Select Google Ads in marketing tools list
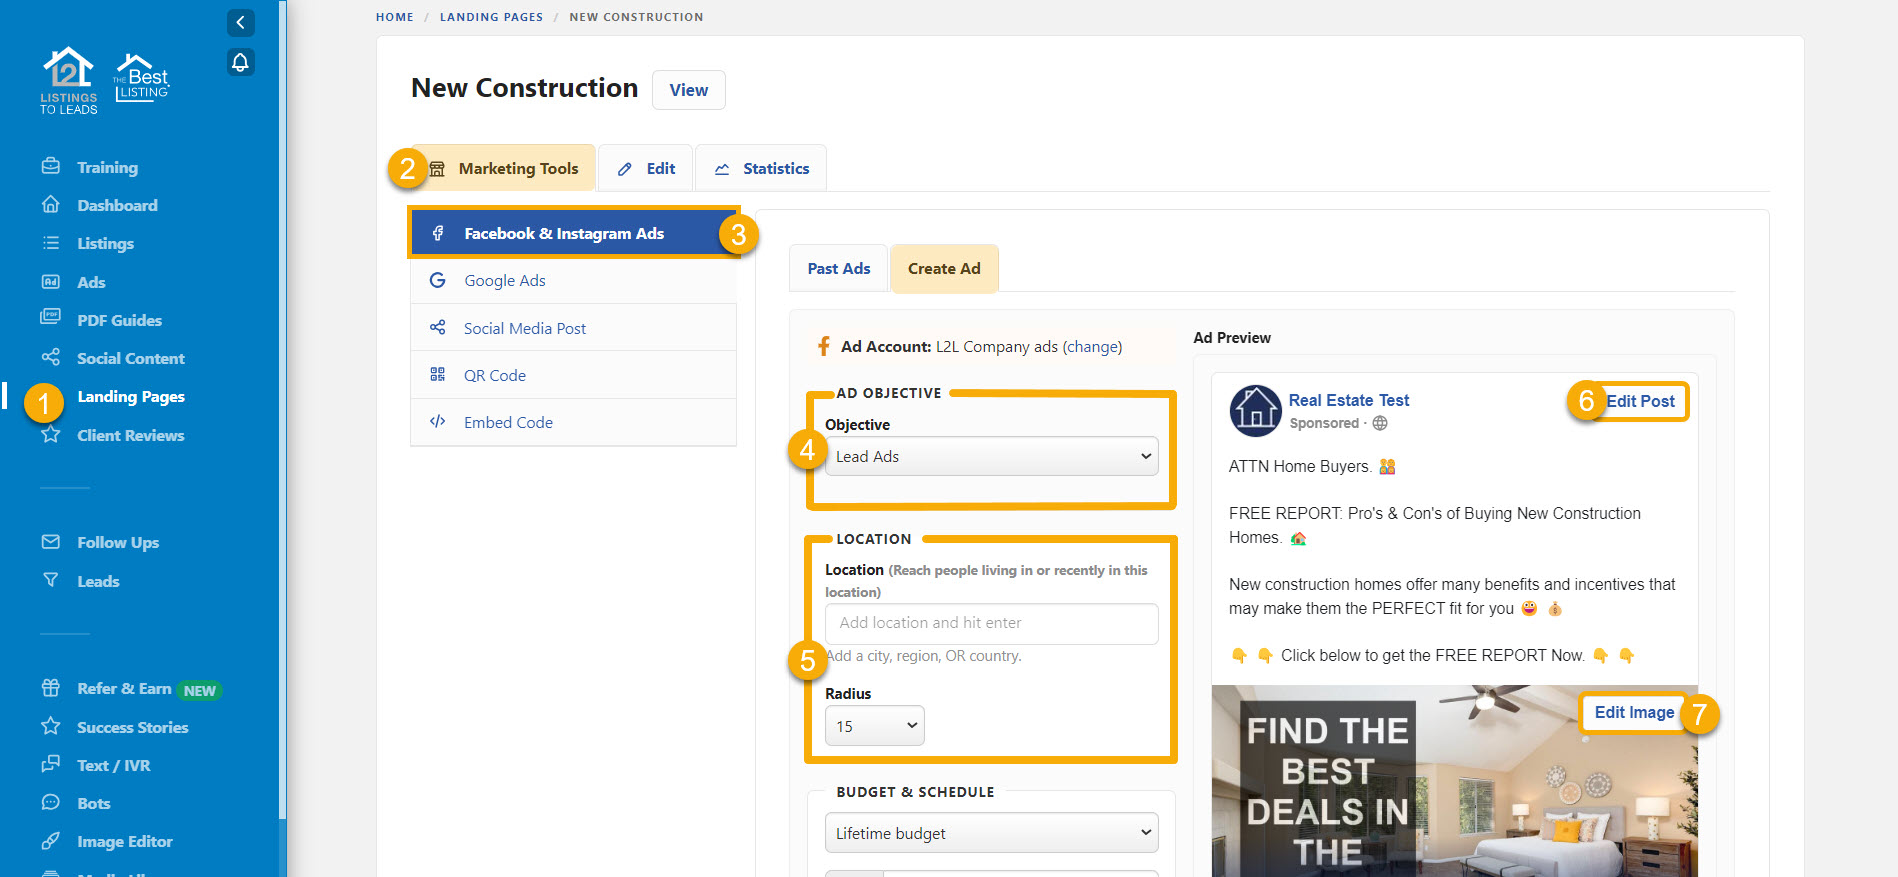The width and height of the screenshot is (1898, 877). click(504, 281)
